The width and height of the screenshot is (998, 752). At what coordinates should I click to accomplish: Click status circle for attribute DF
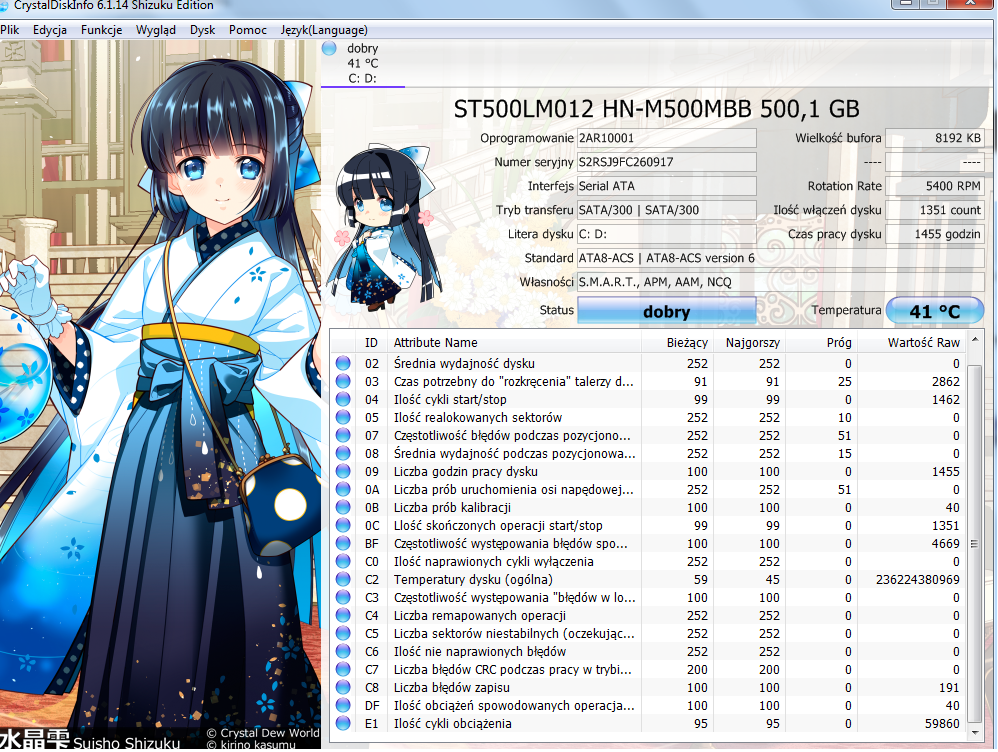pyautogui.click(x=343, y=705)
